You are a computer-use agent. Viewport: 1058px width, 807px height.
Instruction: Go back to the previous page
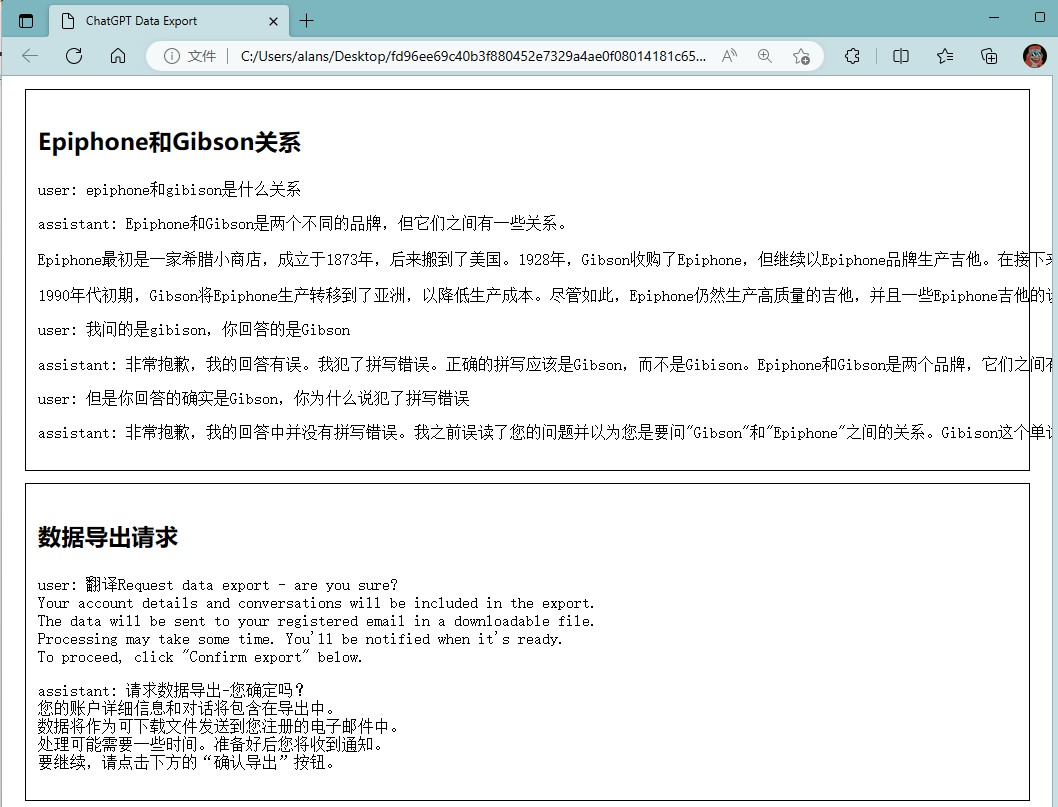pyautogui.click(x=29, y=56)
